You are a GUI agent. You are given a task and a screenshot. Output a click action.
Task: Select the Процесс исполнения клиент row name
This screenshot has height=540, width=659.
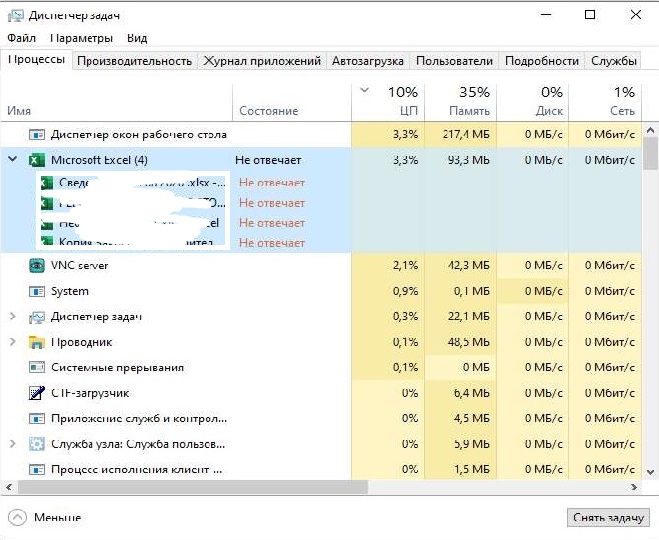click(136, 469)
